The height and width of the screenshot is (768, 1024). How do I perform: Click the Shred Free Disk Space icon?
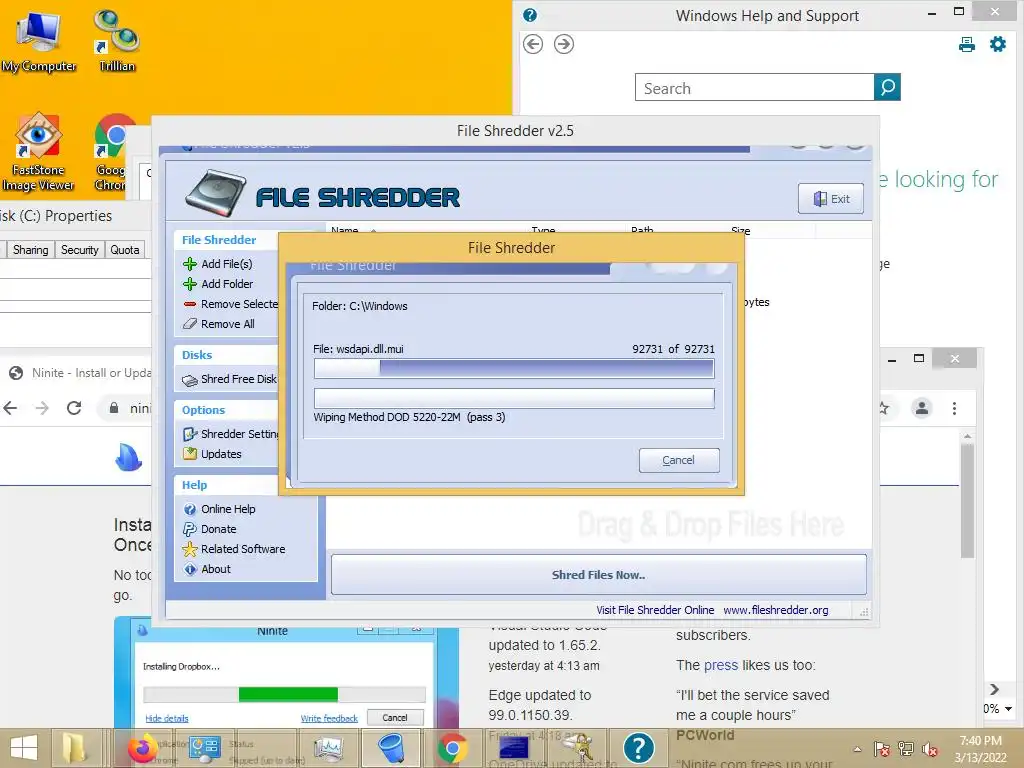point(190,379)
